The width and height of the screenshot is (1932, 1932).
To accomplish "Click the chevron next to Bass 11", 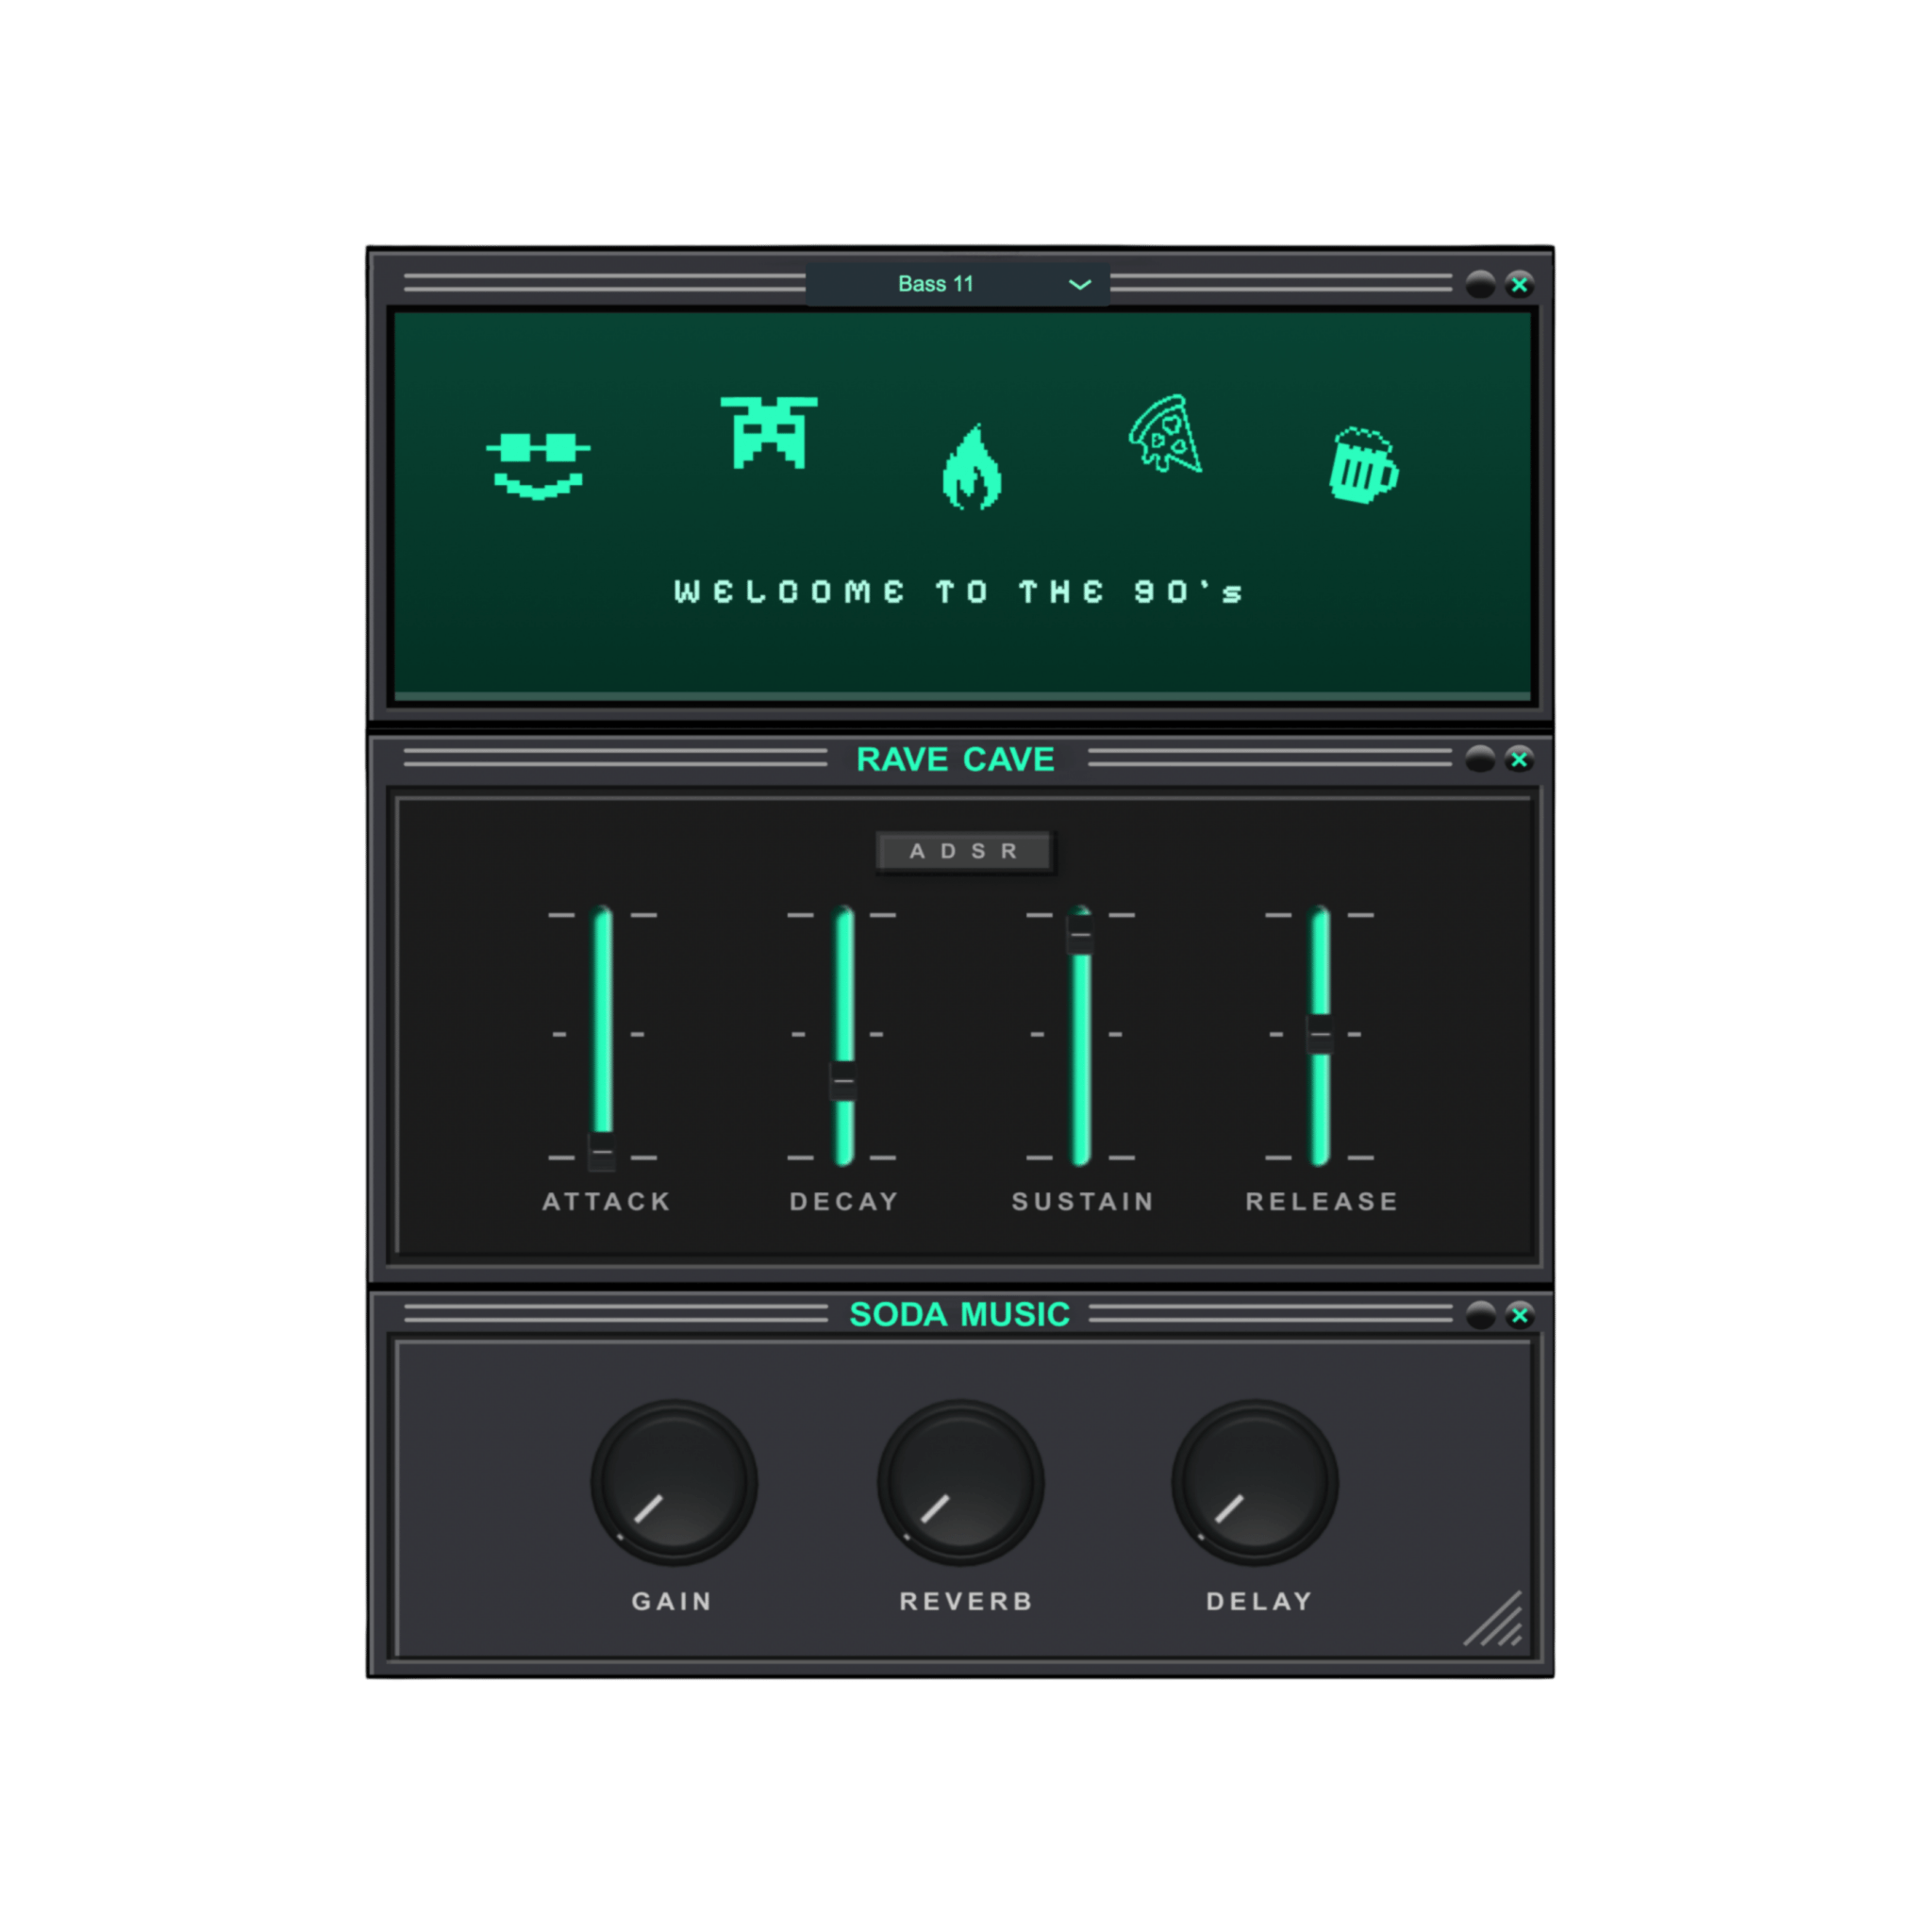I will (x=1080, y=285).
